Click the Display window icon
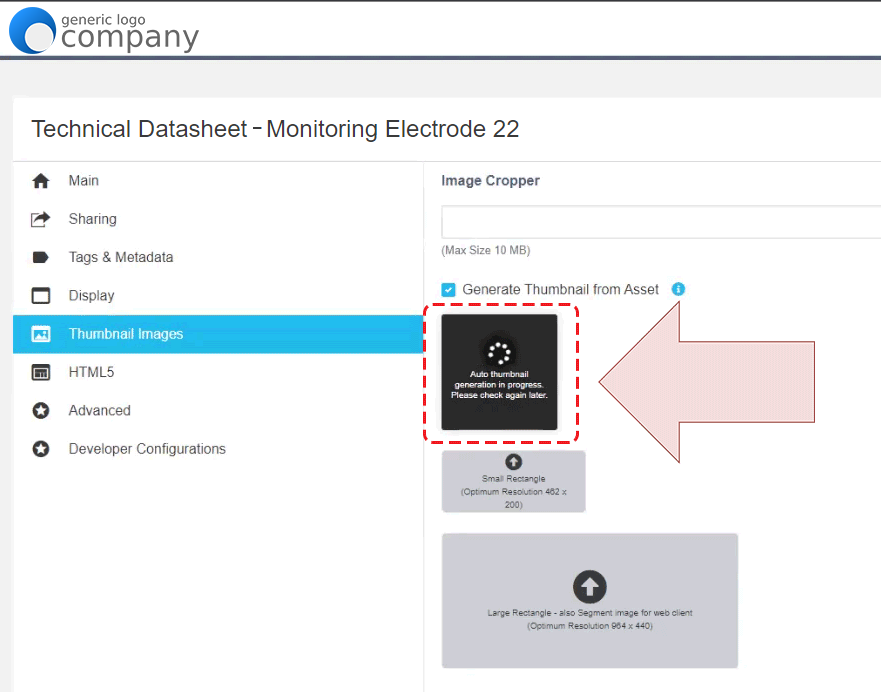Viewport: 881px width, 692px height. [40, 295]
